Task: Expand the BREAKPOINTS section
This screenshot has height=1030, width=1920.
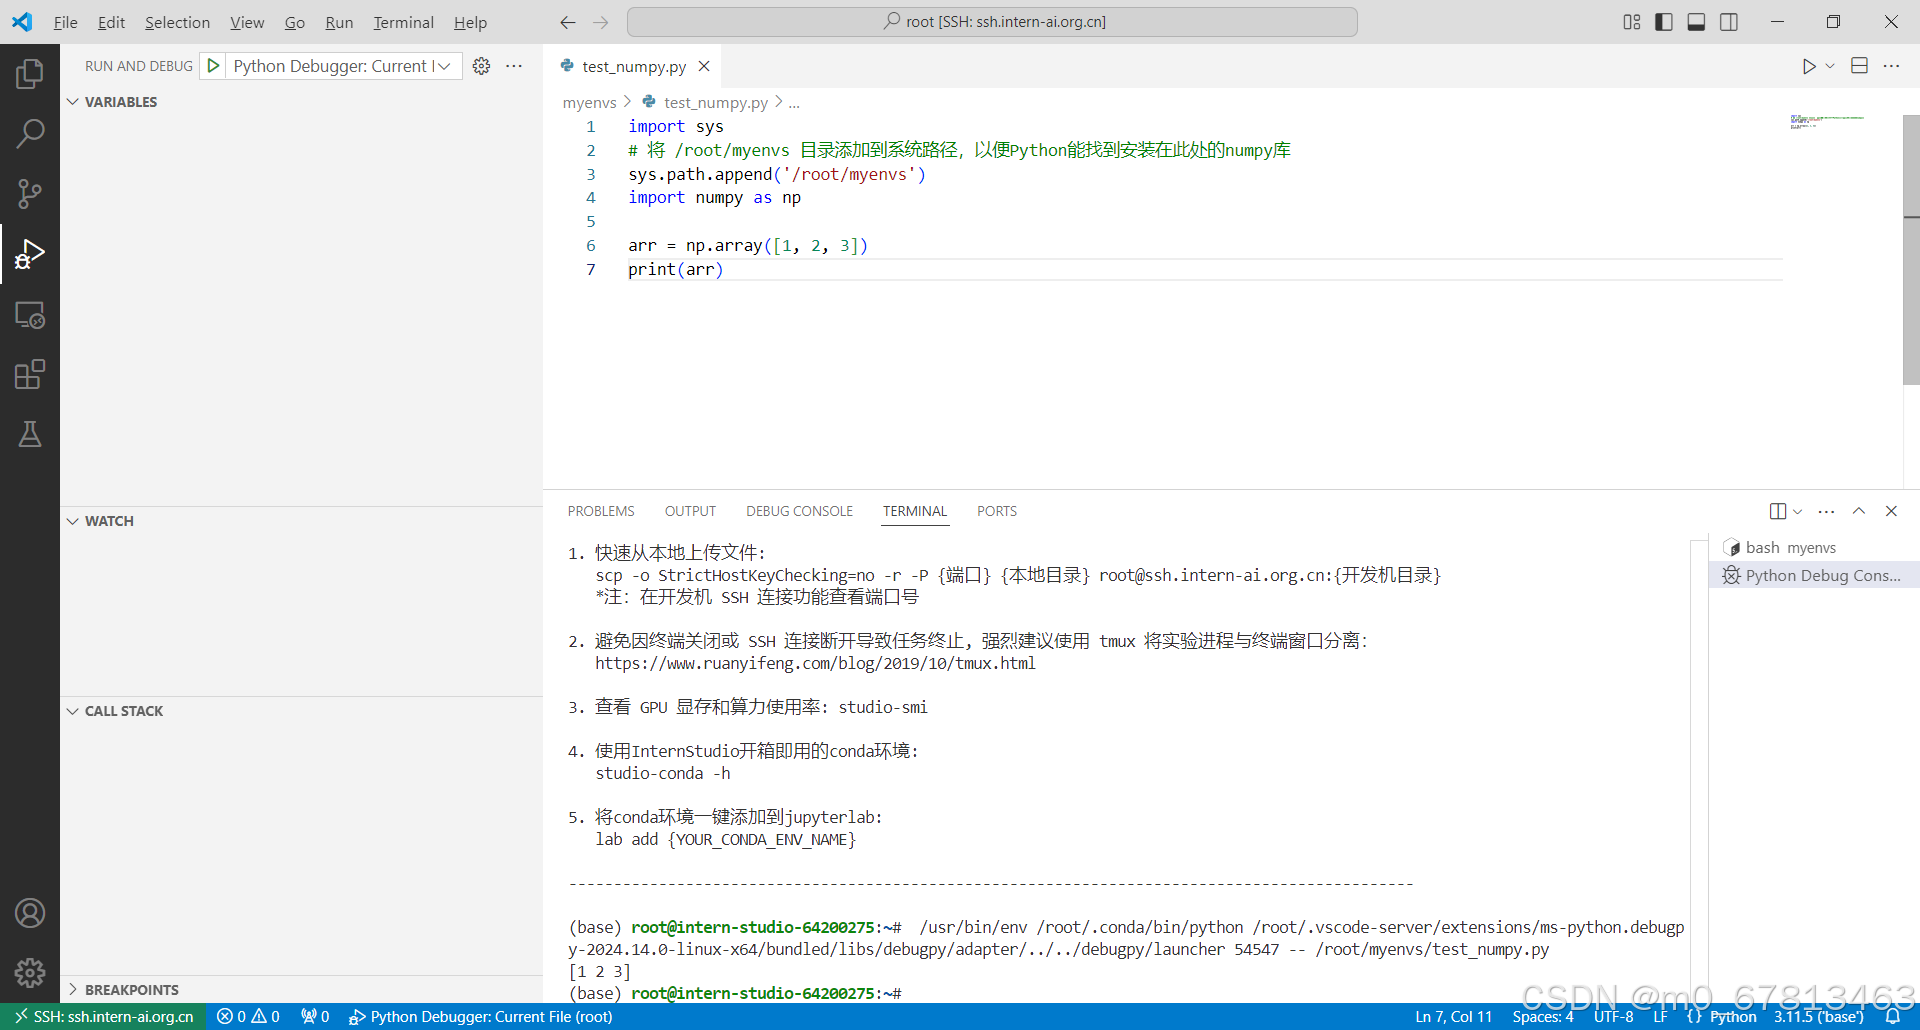Action: pyautogui.click(x=72, y=989)
